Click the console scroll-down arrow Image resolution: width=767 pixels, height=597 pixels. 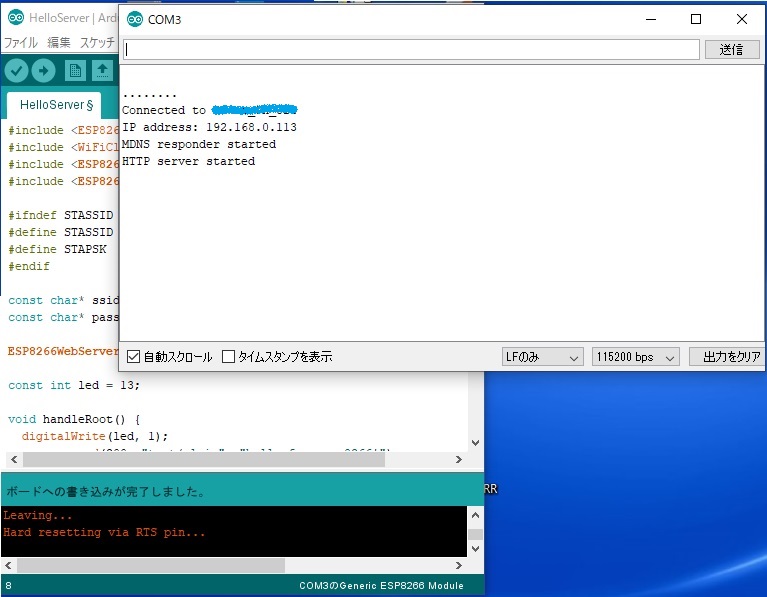coord(475,549)
